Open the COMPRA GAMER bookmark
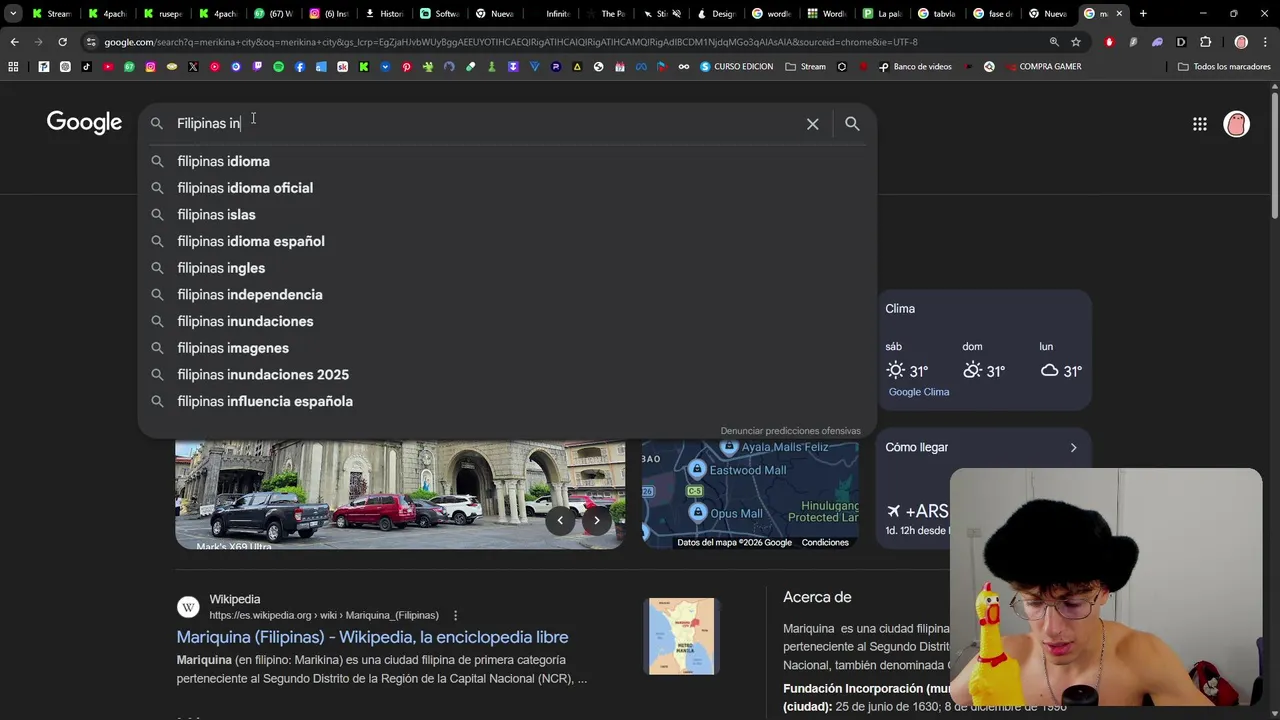This screenshot has height=720, width=1280. coord(1043,66)
